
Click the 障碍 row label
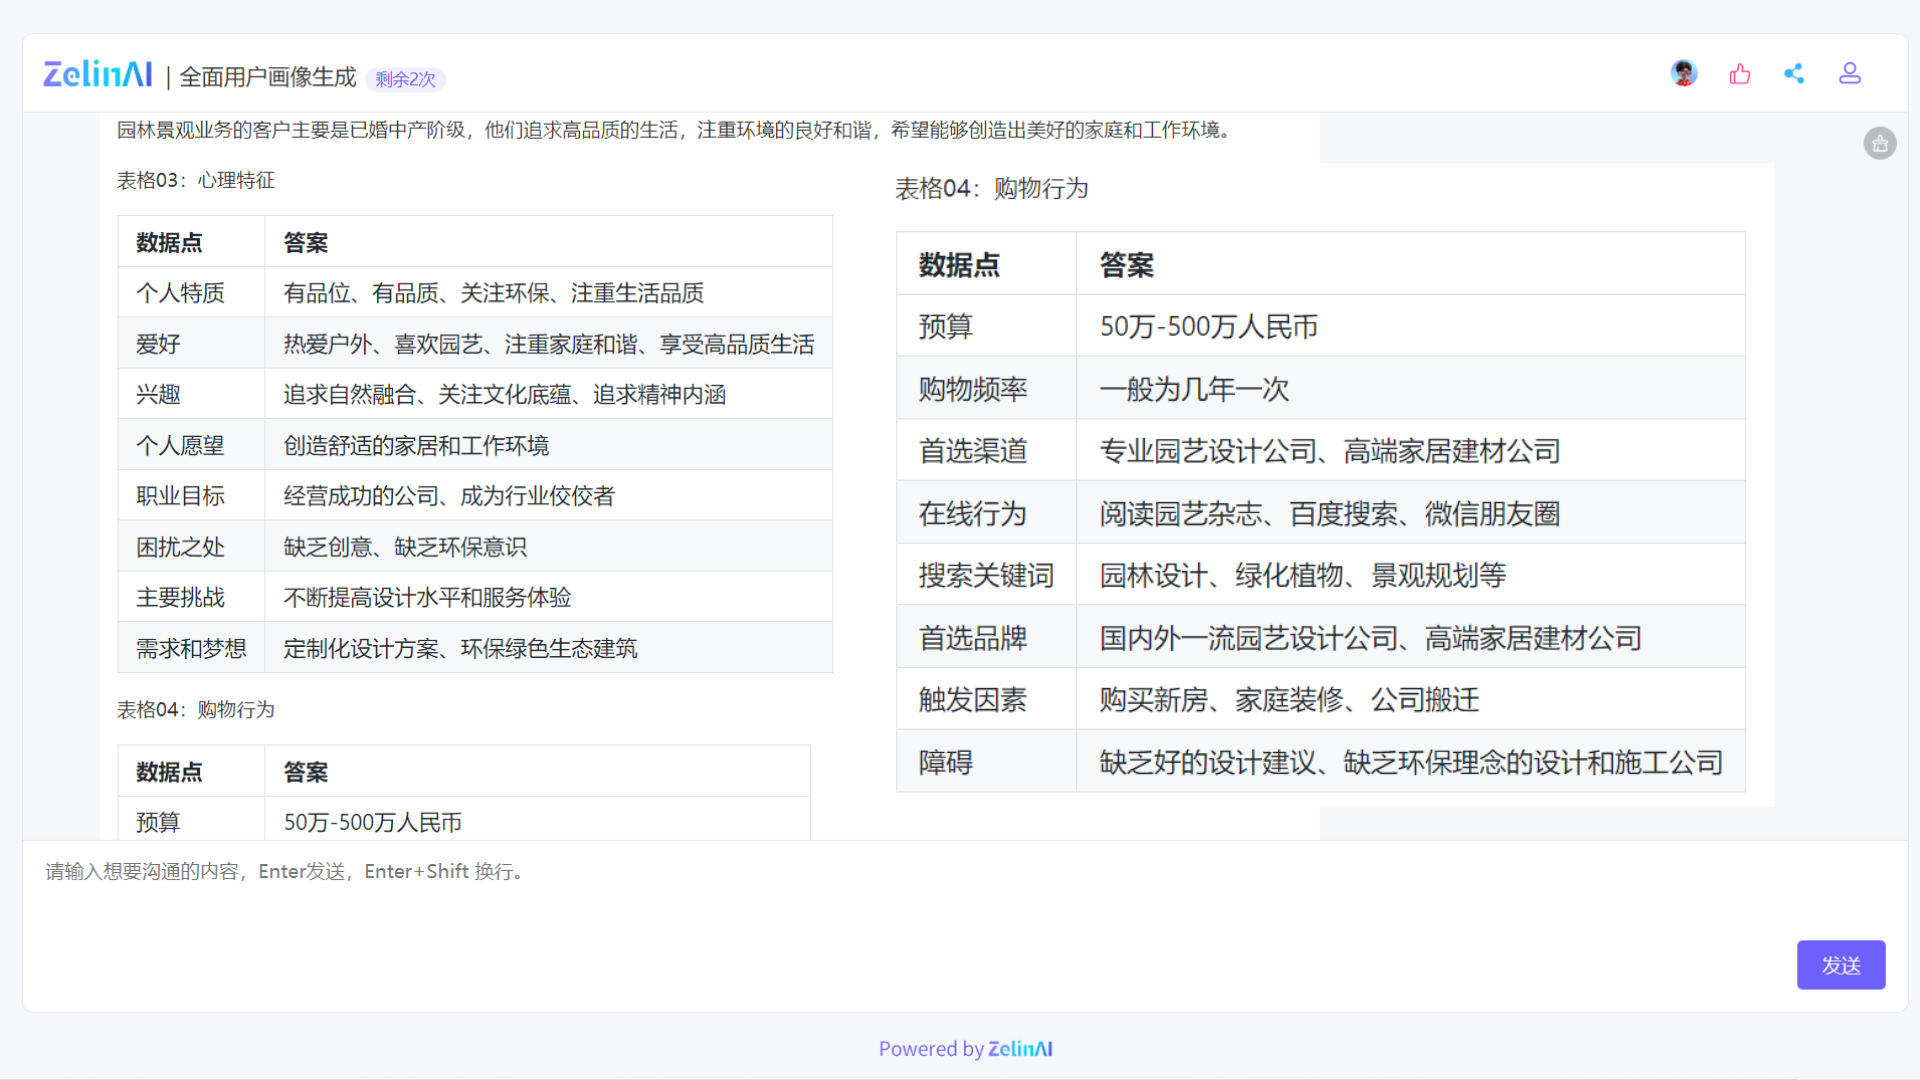click(x=945, y=763)
